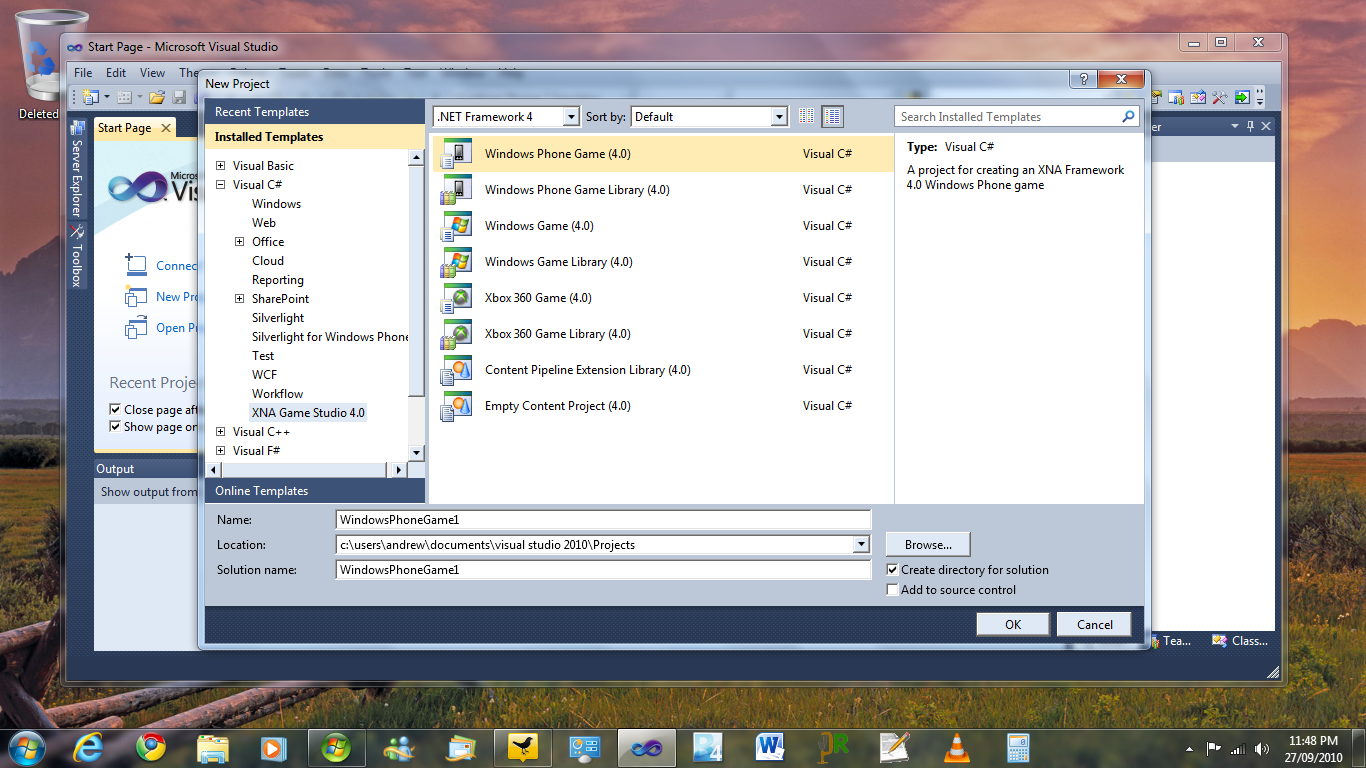Screen dimensions: 1366x768
Task: Open Microsoft Word from the taskbar
Action: [x=771, y=747]
